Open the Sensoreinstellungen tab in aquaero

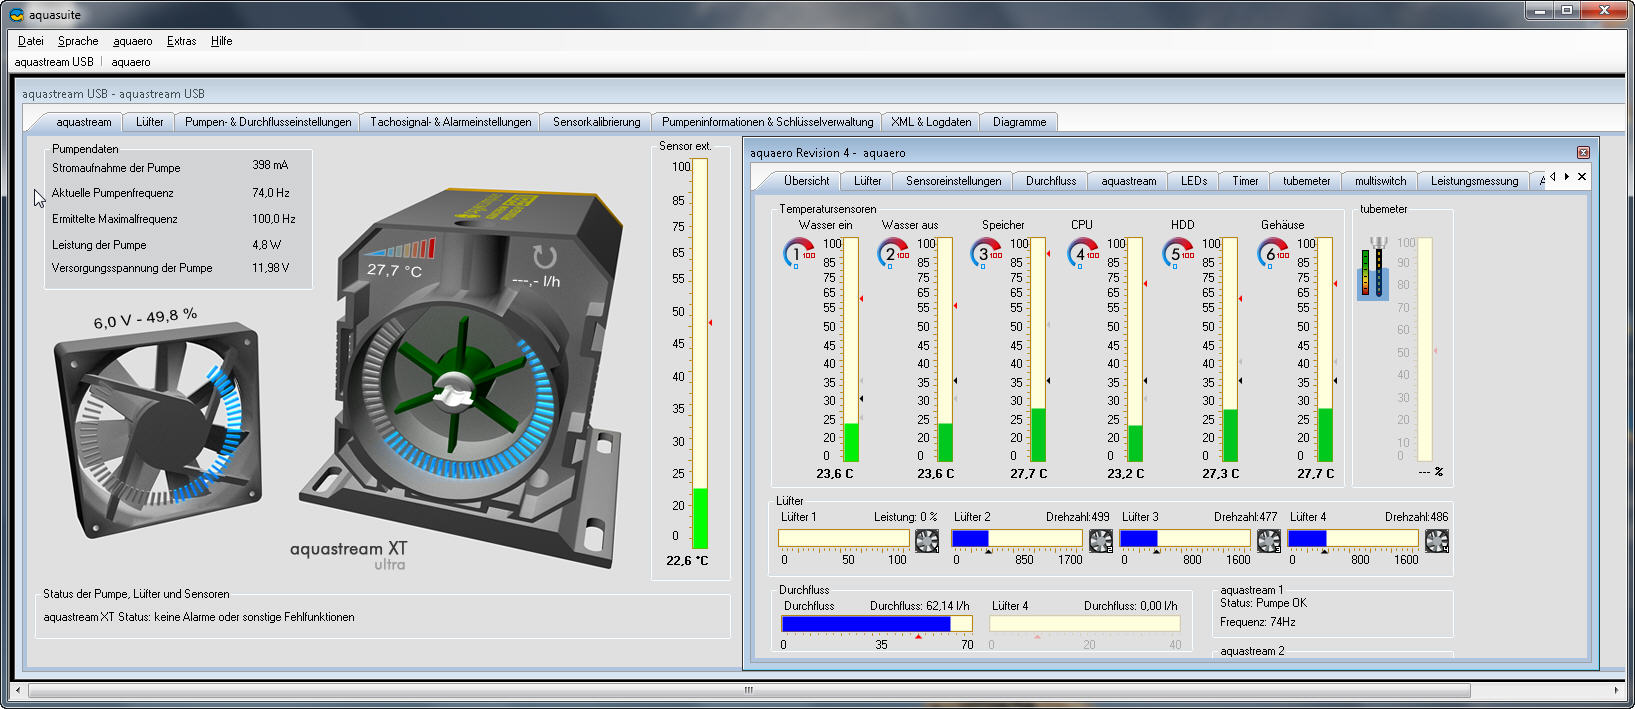(953, 181)
